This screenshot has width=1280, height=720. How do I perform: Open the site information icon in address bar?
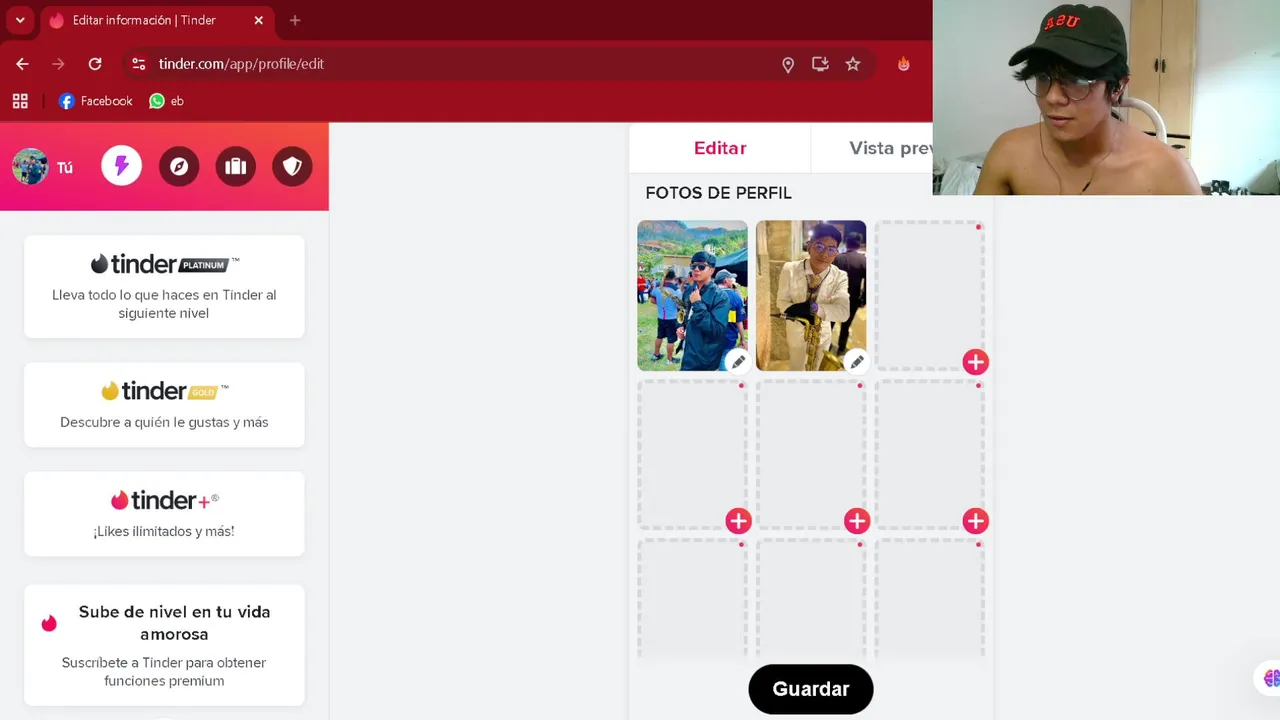pyautogui.click(x=139, y=64)
